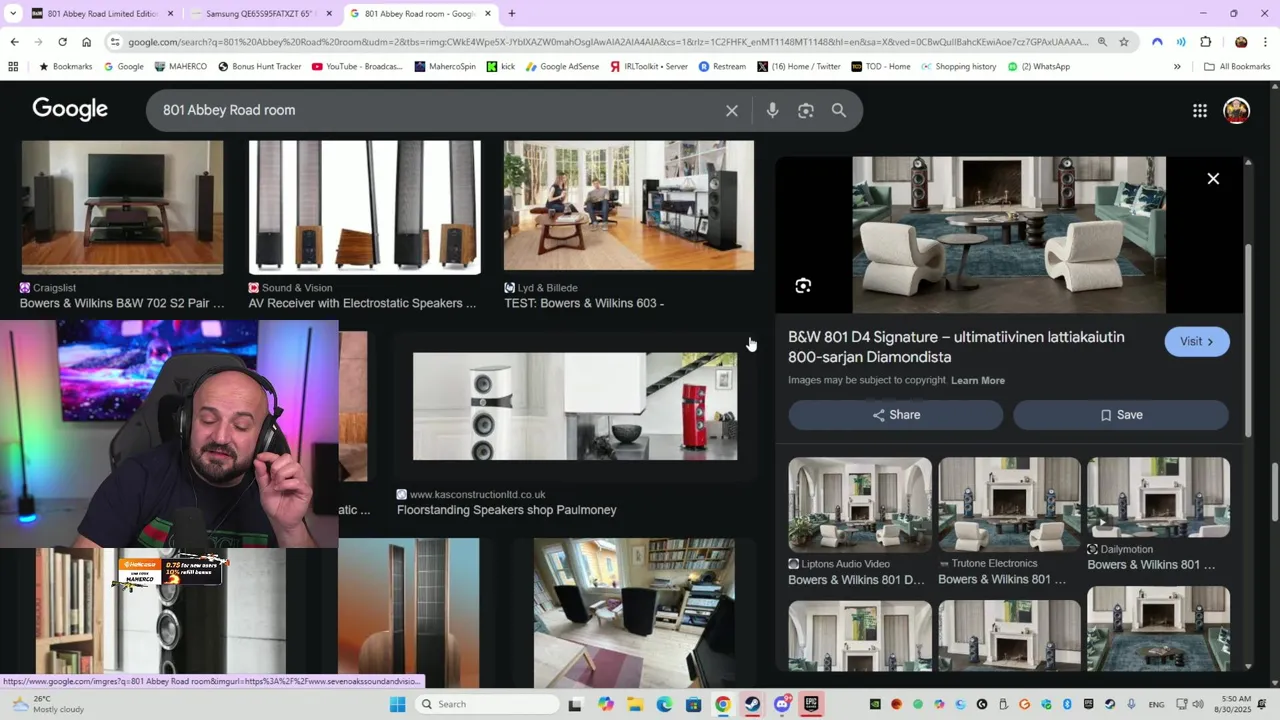
Task: Save the previewed image
Action: (x=1121, y=415)
